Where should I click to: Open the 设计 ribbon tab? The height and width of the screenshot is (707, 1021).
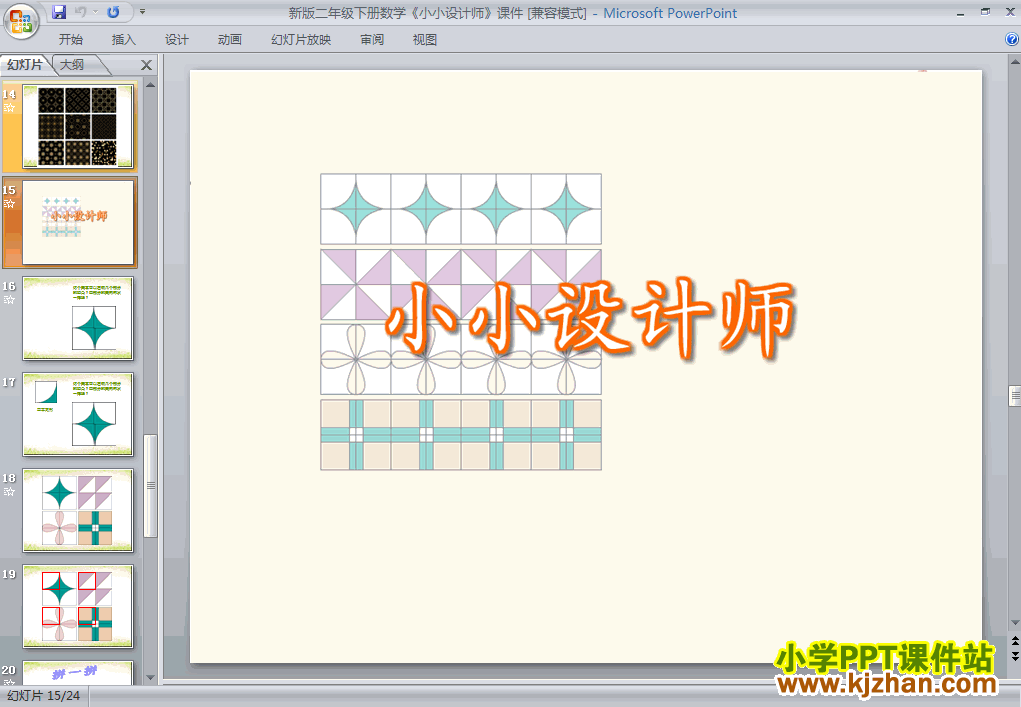tap(176, 40)
